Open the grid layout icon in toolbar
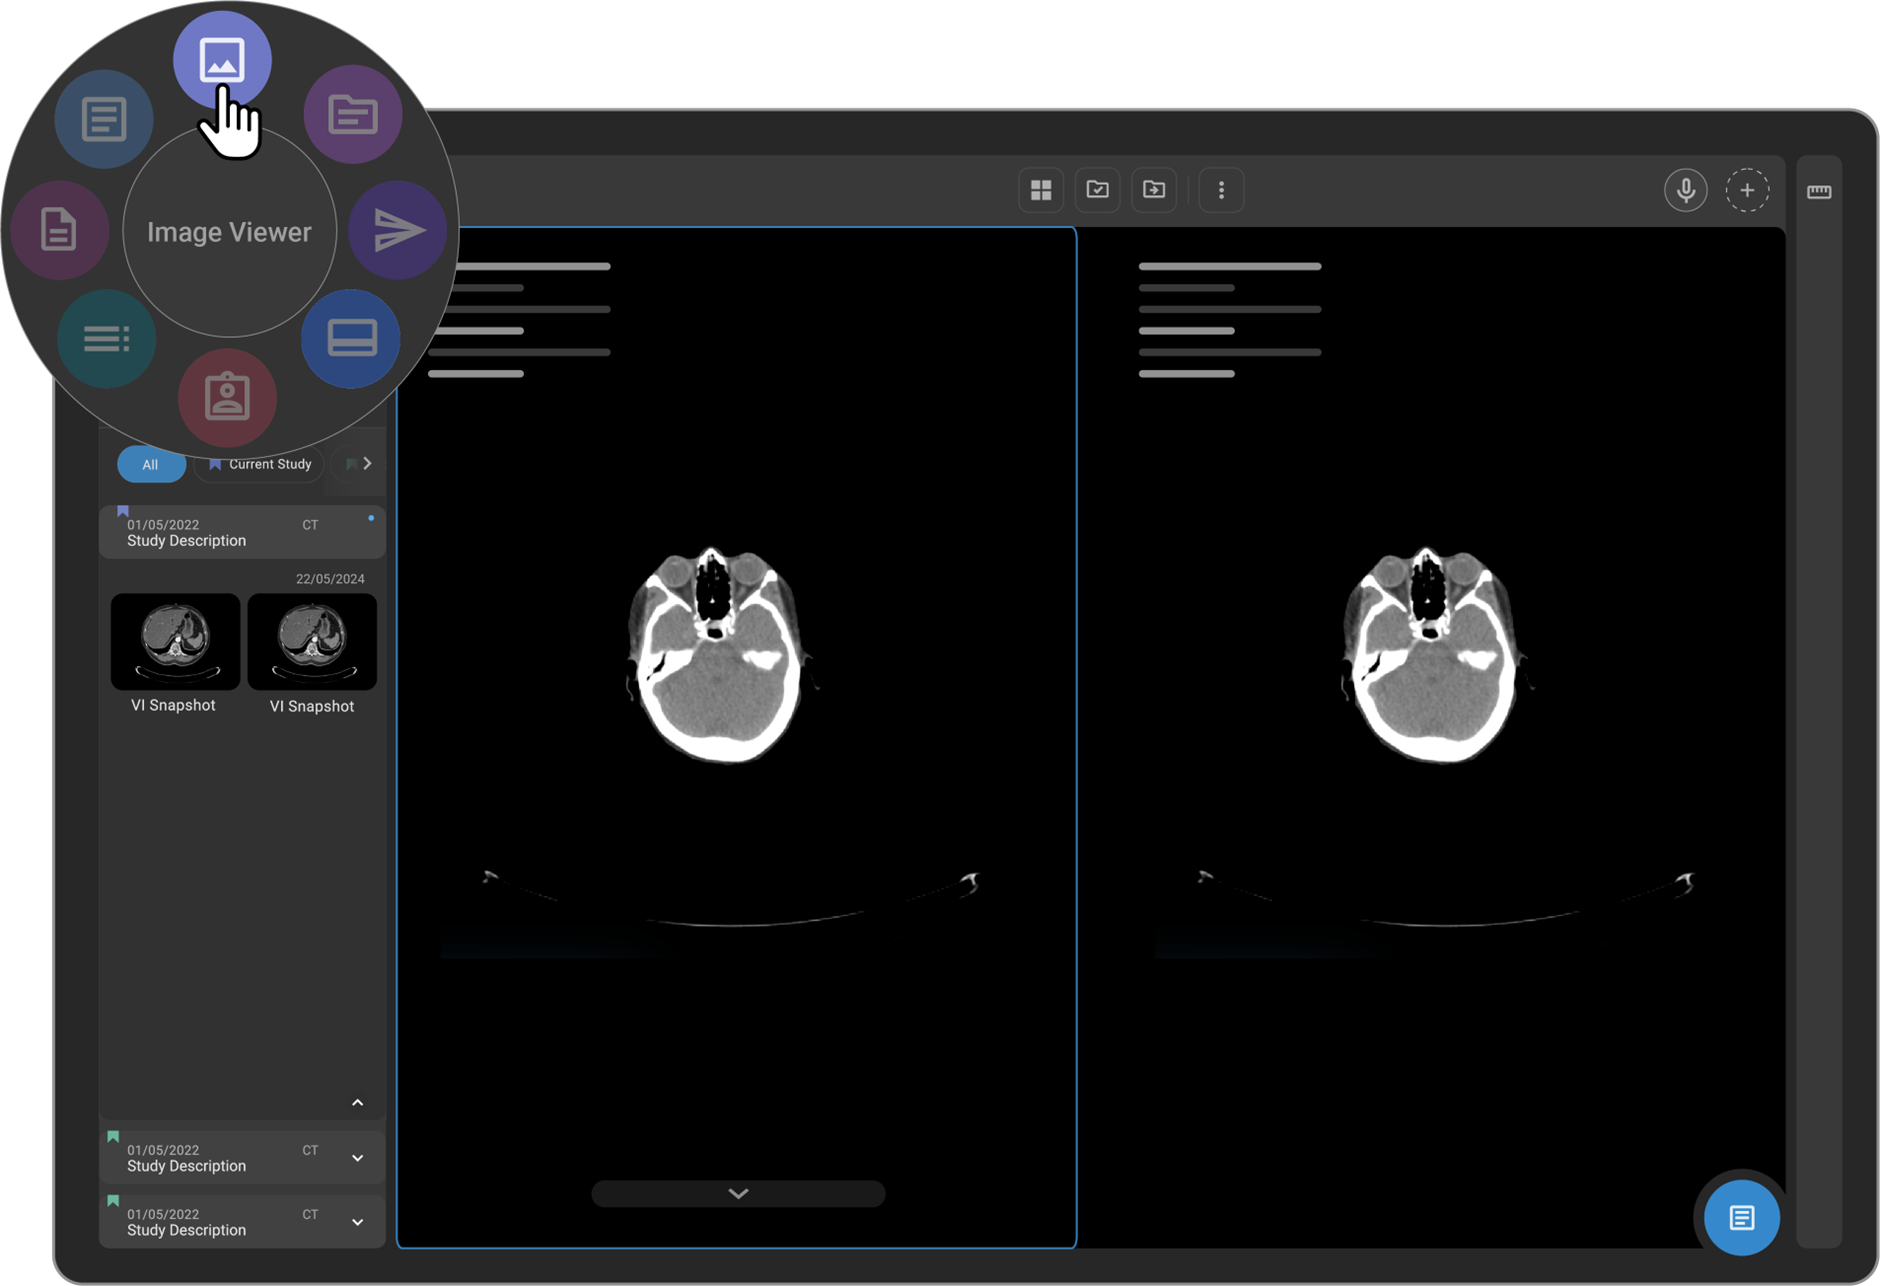 pyautogui.click(x=1041, y=190)
